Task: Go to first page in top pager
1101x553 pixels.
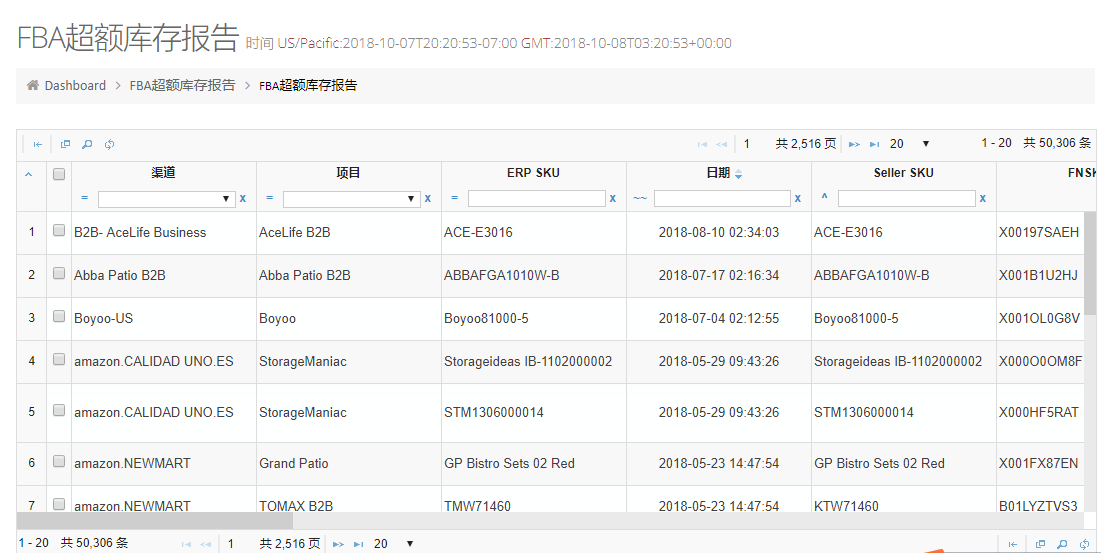Action: (x=702, y=145)
